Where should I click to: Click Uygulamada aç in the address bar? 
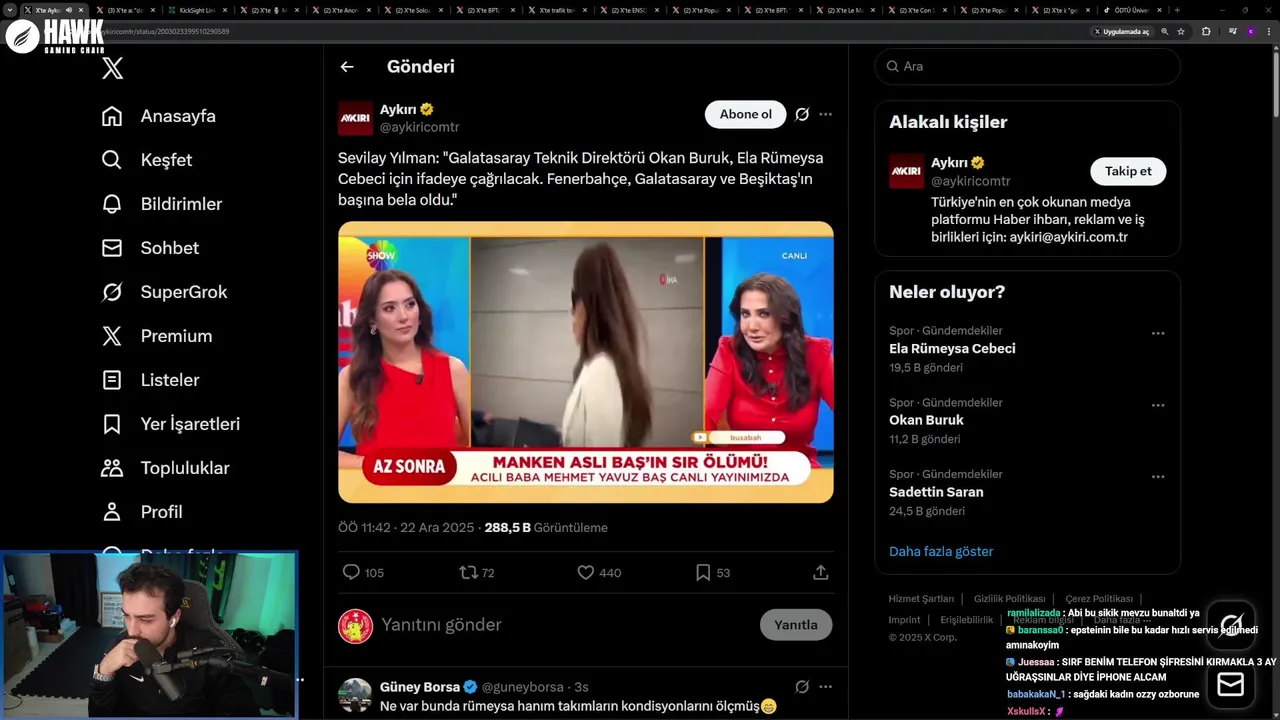click(1121, 32)
